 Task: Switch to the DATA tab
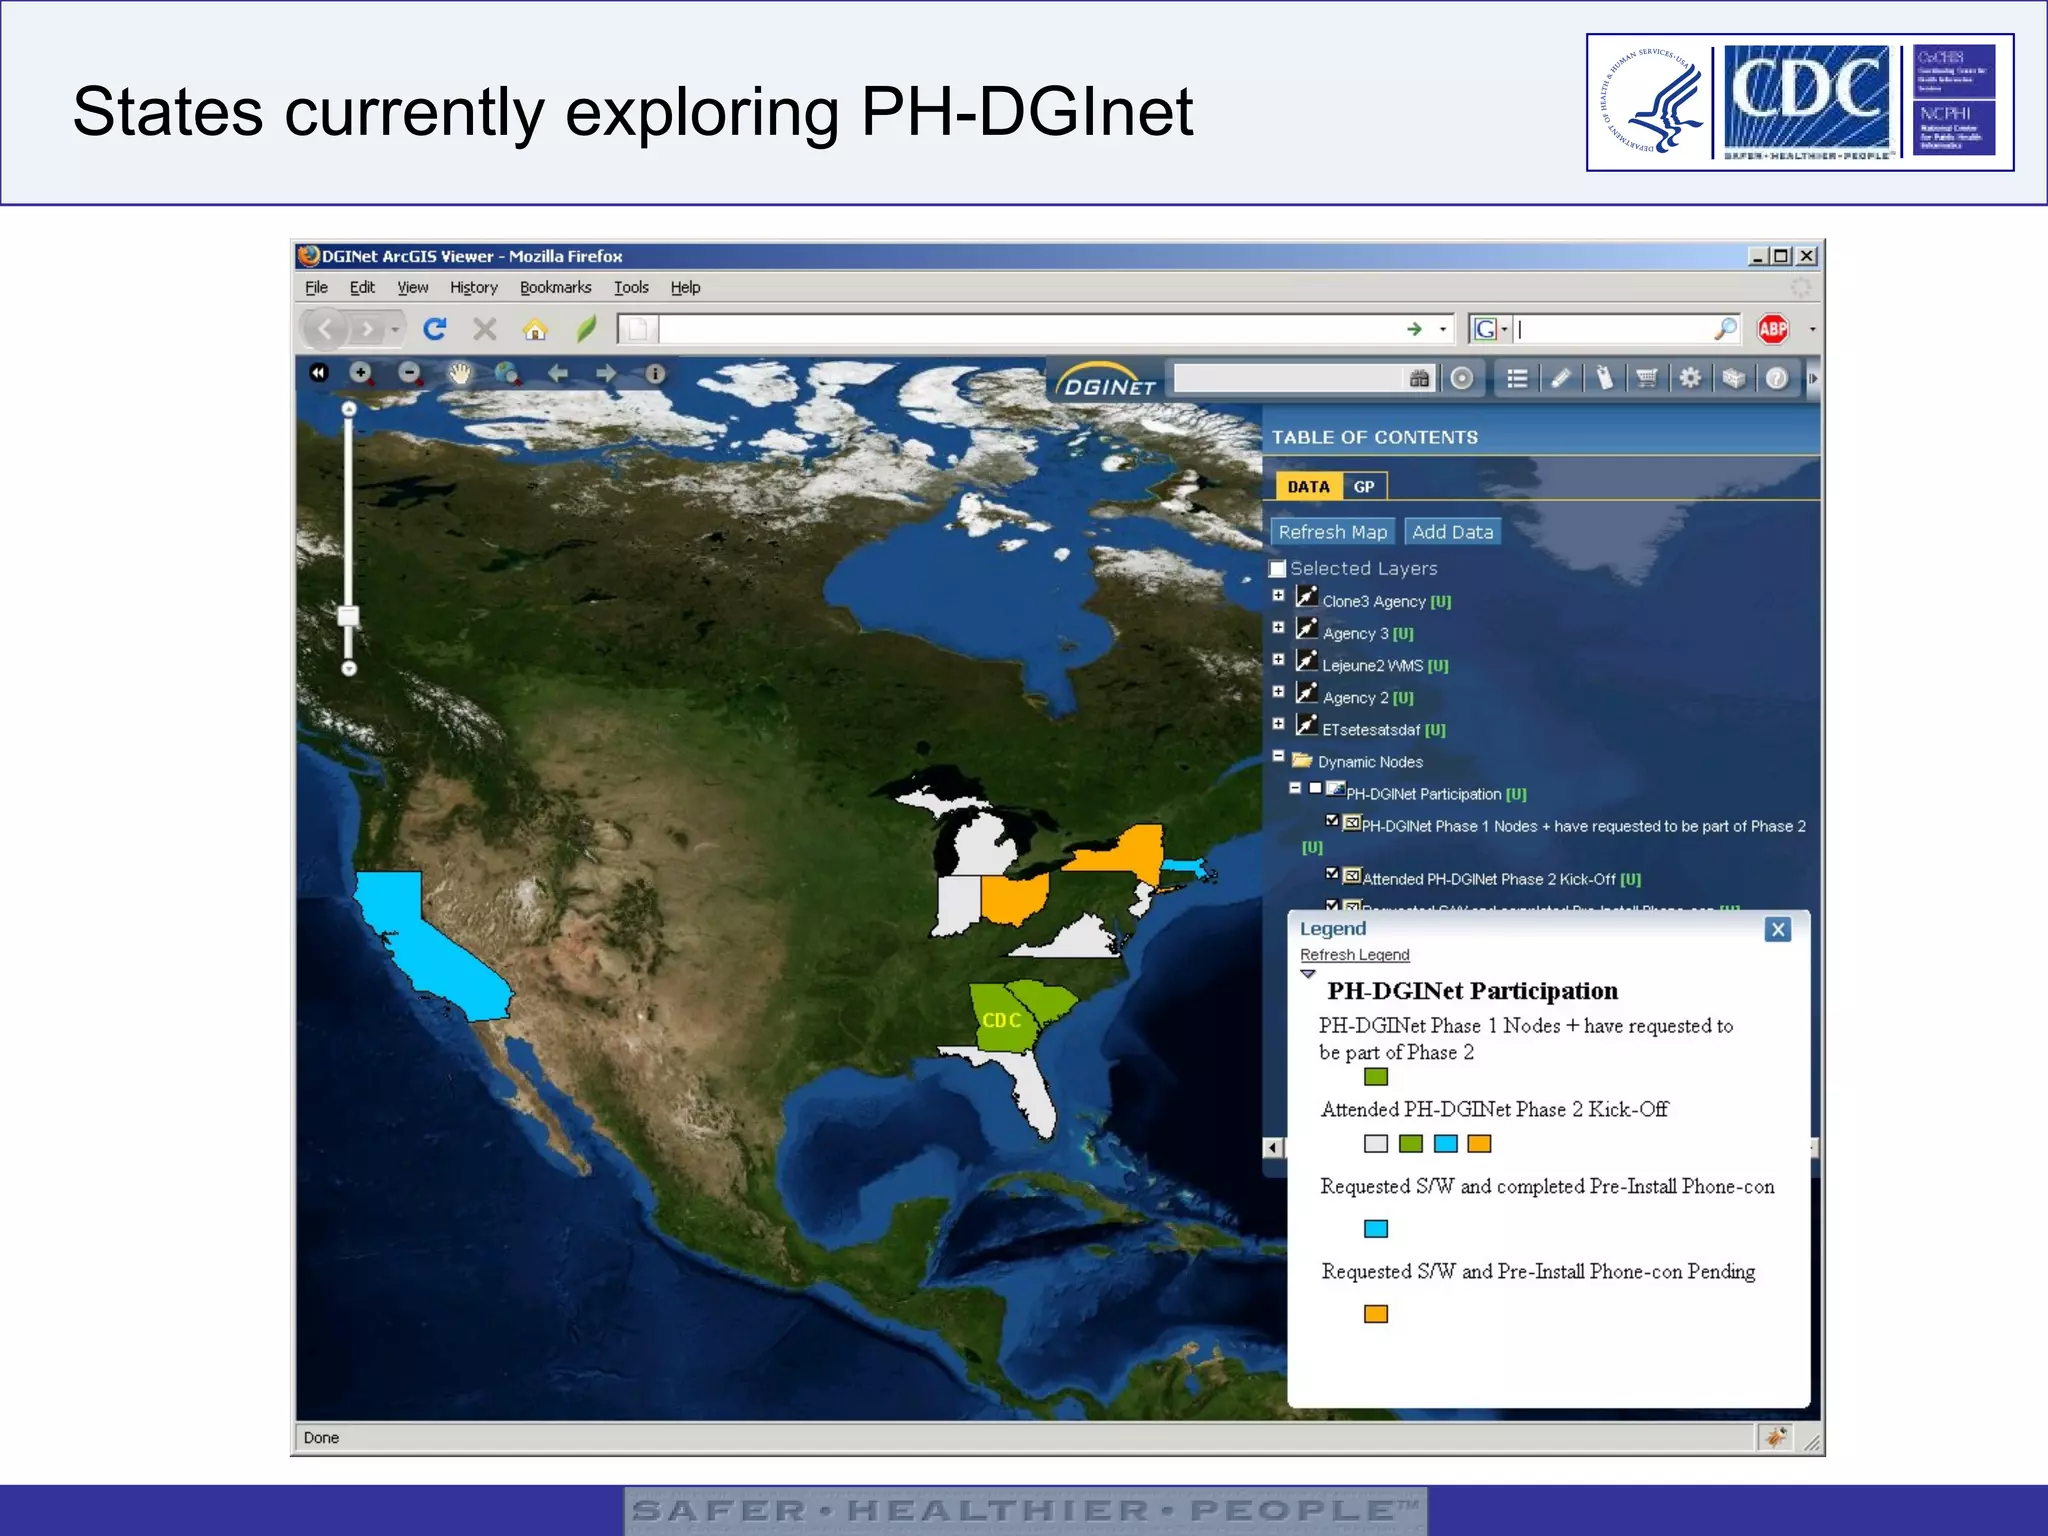1309,487
